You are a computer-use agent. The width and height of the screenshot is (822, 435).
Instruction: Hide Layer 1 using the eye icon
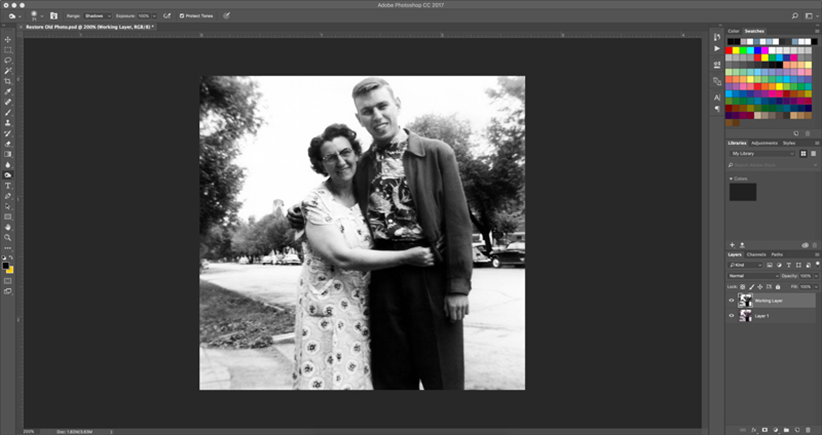coord(732,316)
